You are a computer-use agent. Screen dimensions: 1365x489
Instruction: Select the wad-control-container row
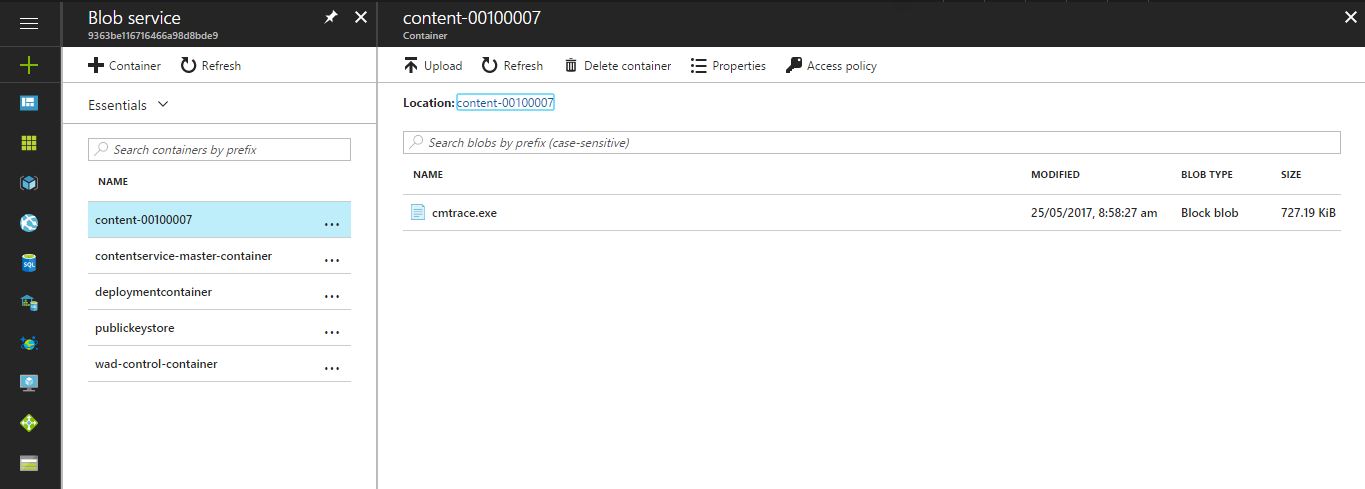tap(219, 364)
